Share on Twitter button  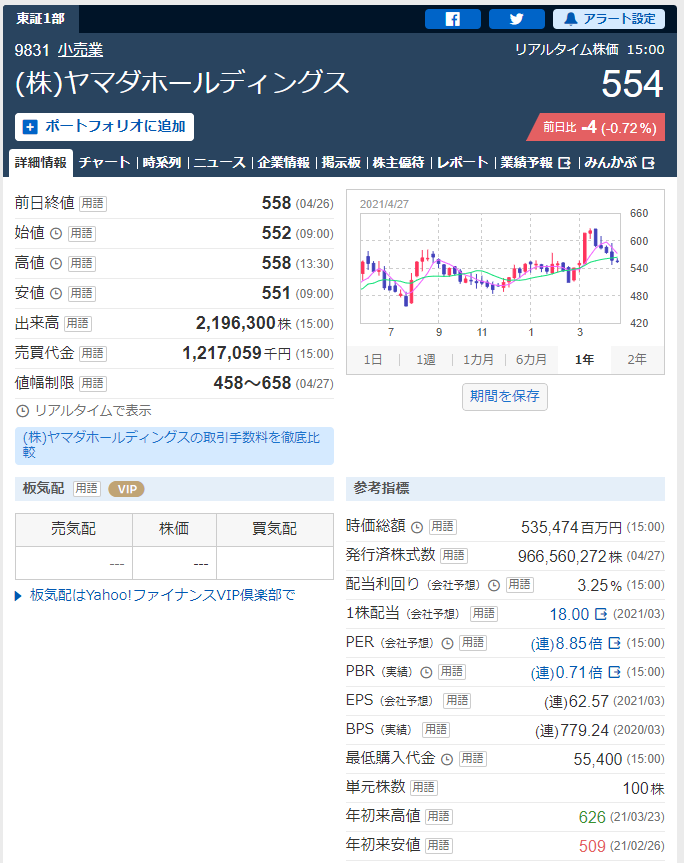coord(516,19)
